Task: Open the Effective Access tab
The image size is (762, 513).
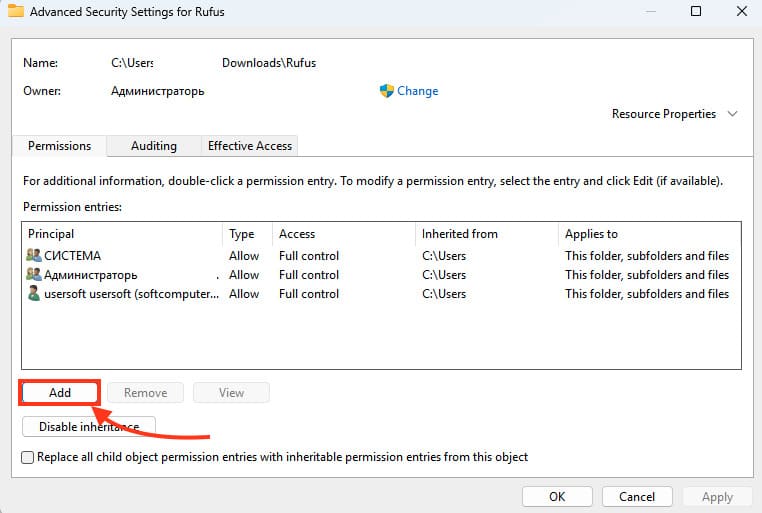Action: tap(249, 146)
